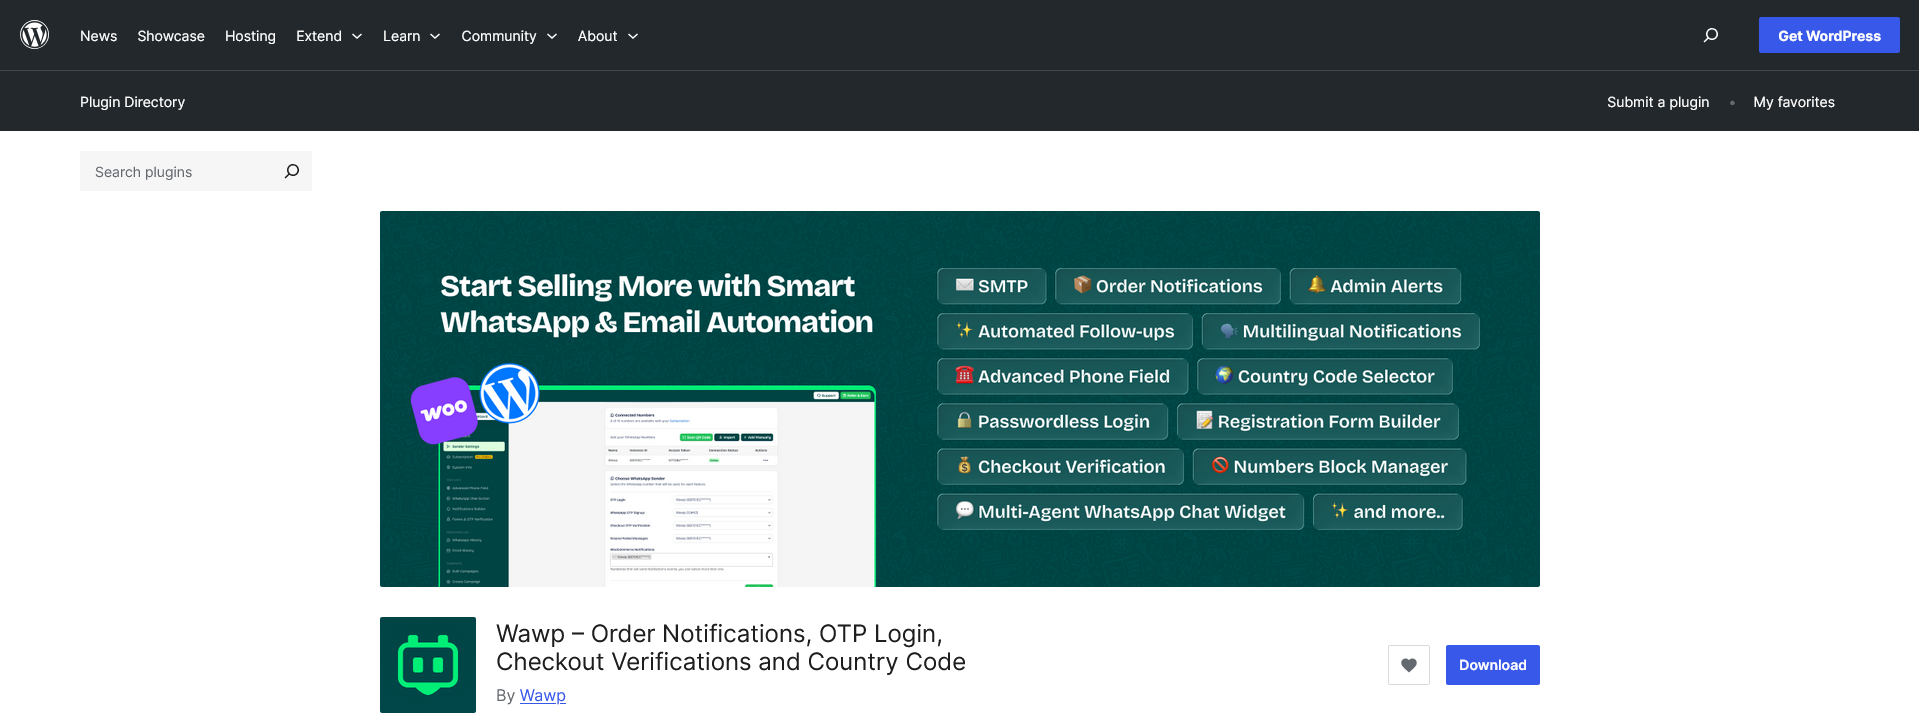Expand the Learn dropdown menu

pyautogui.click(x=411, y=36)
